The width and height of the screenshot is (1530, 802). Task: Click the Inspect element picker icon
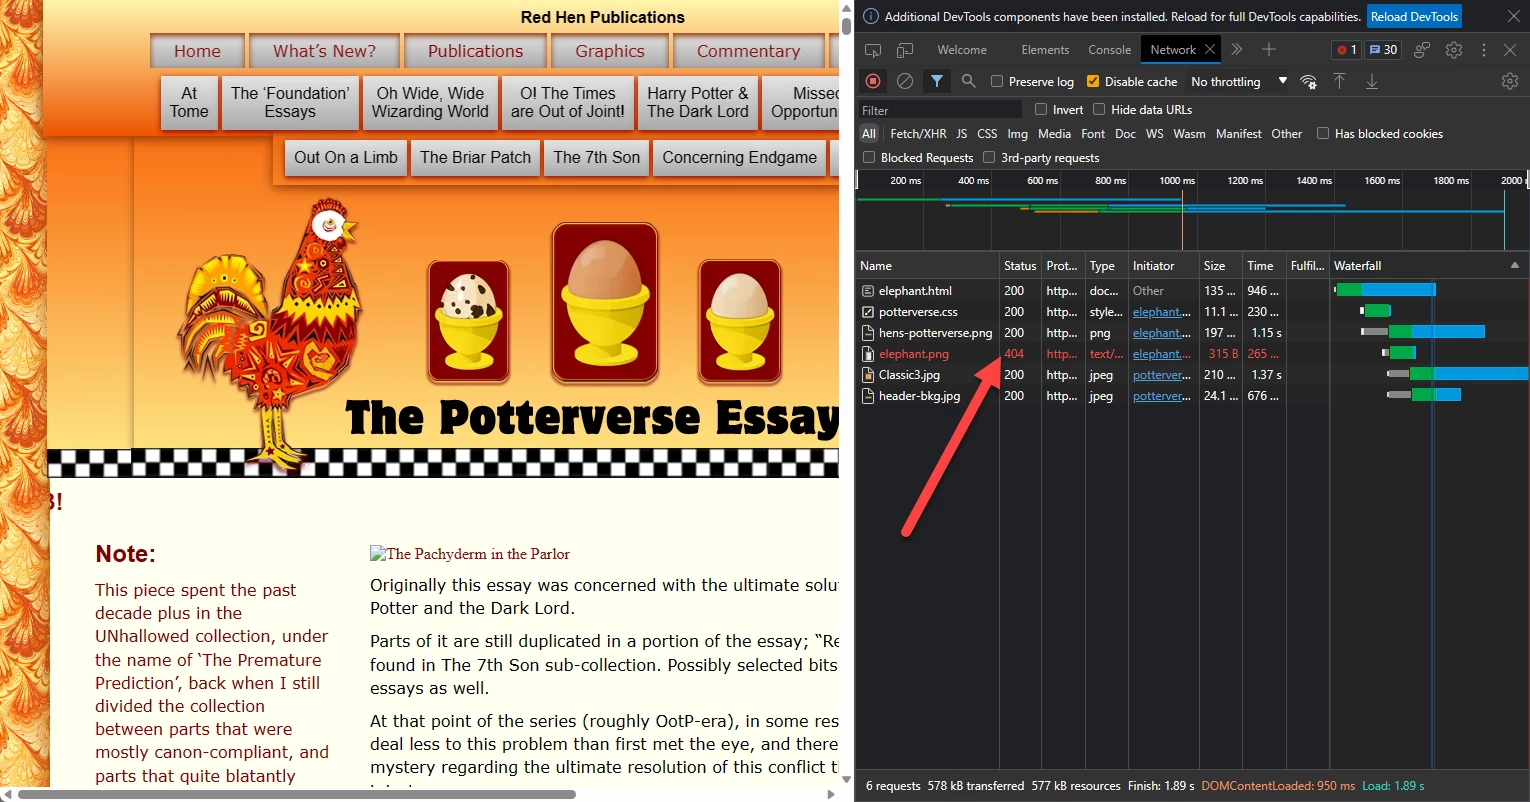[x=873, y=50]
